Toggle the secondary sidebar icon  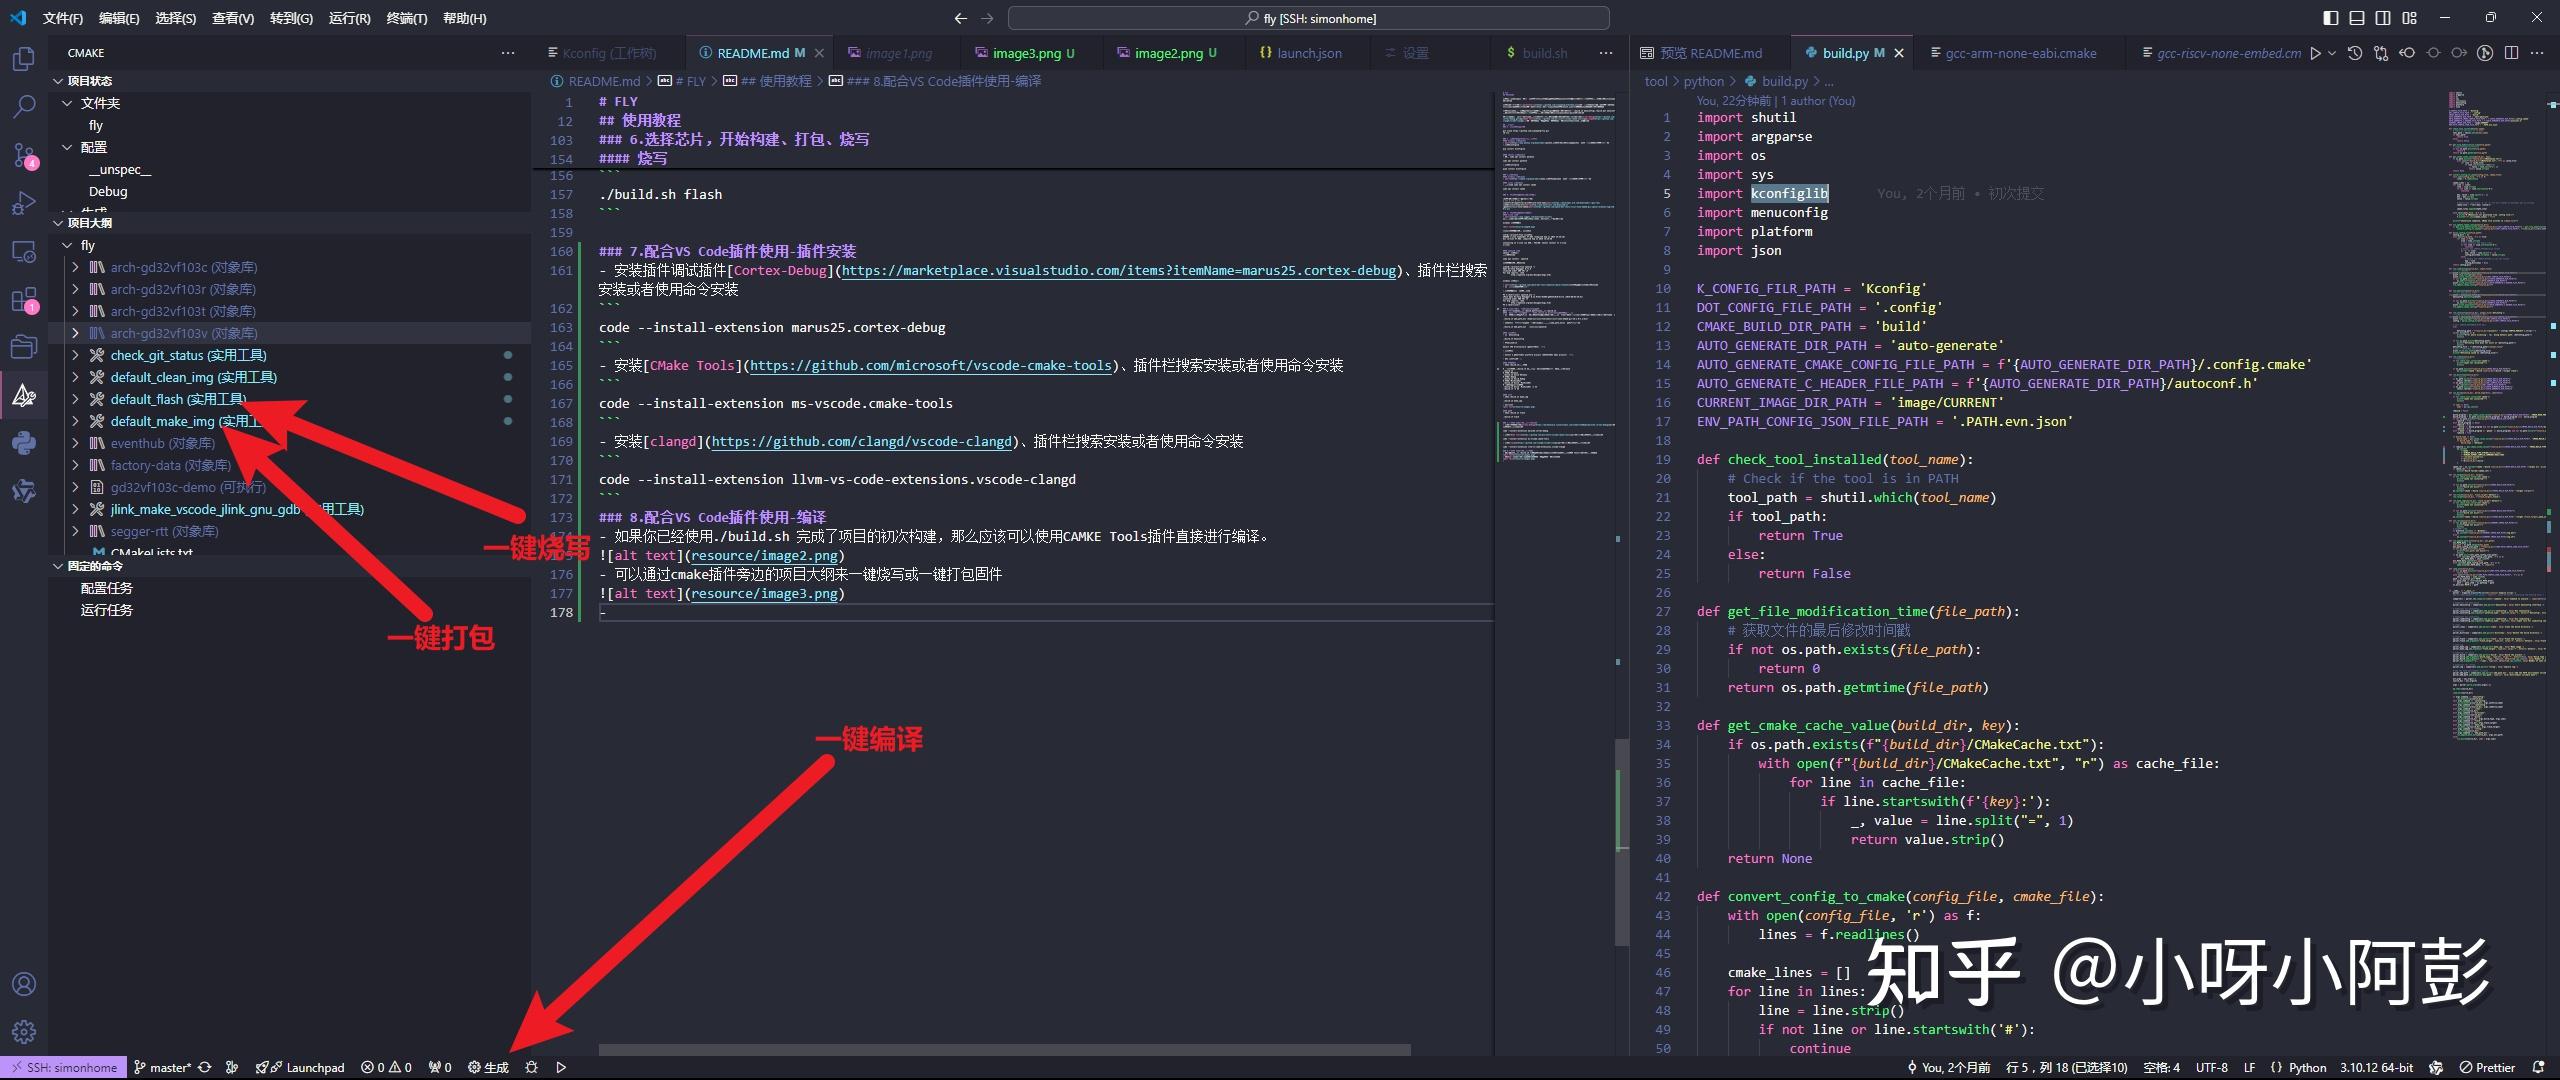[x=2383, y=17]
